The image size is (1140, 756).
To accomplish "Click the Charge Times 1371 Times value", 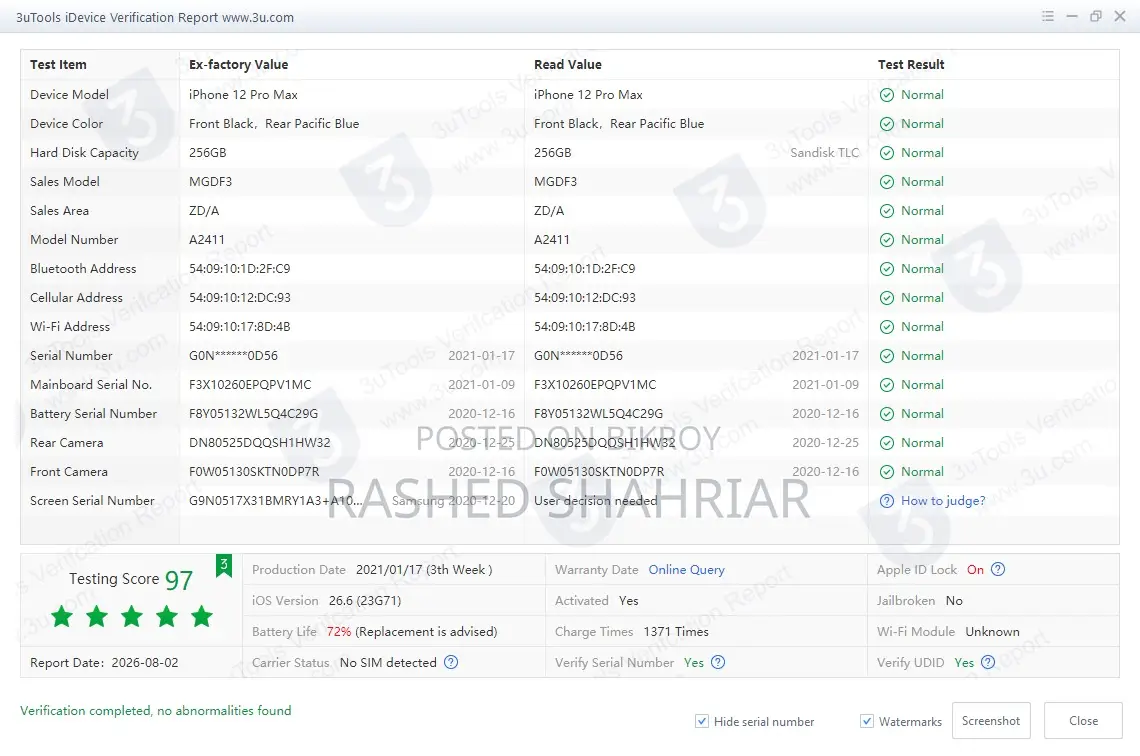I will [x=676, y=632].
